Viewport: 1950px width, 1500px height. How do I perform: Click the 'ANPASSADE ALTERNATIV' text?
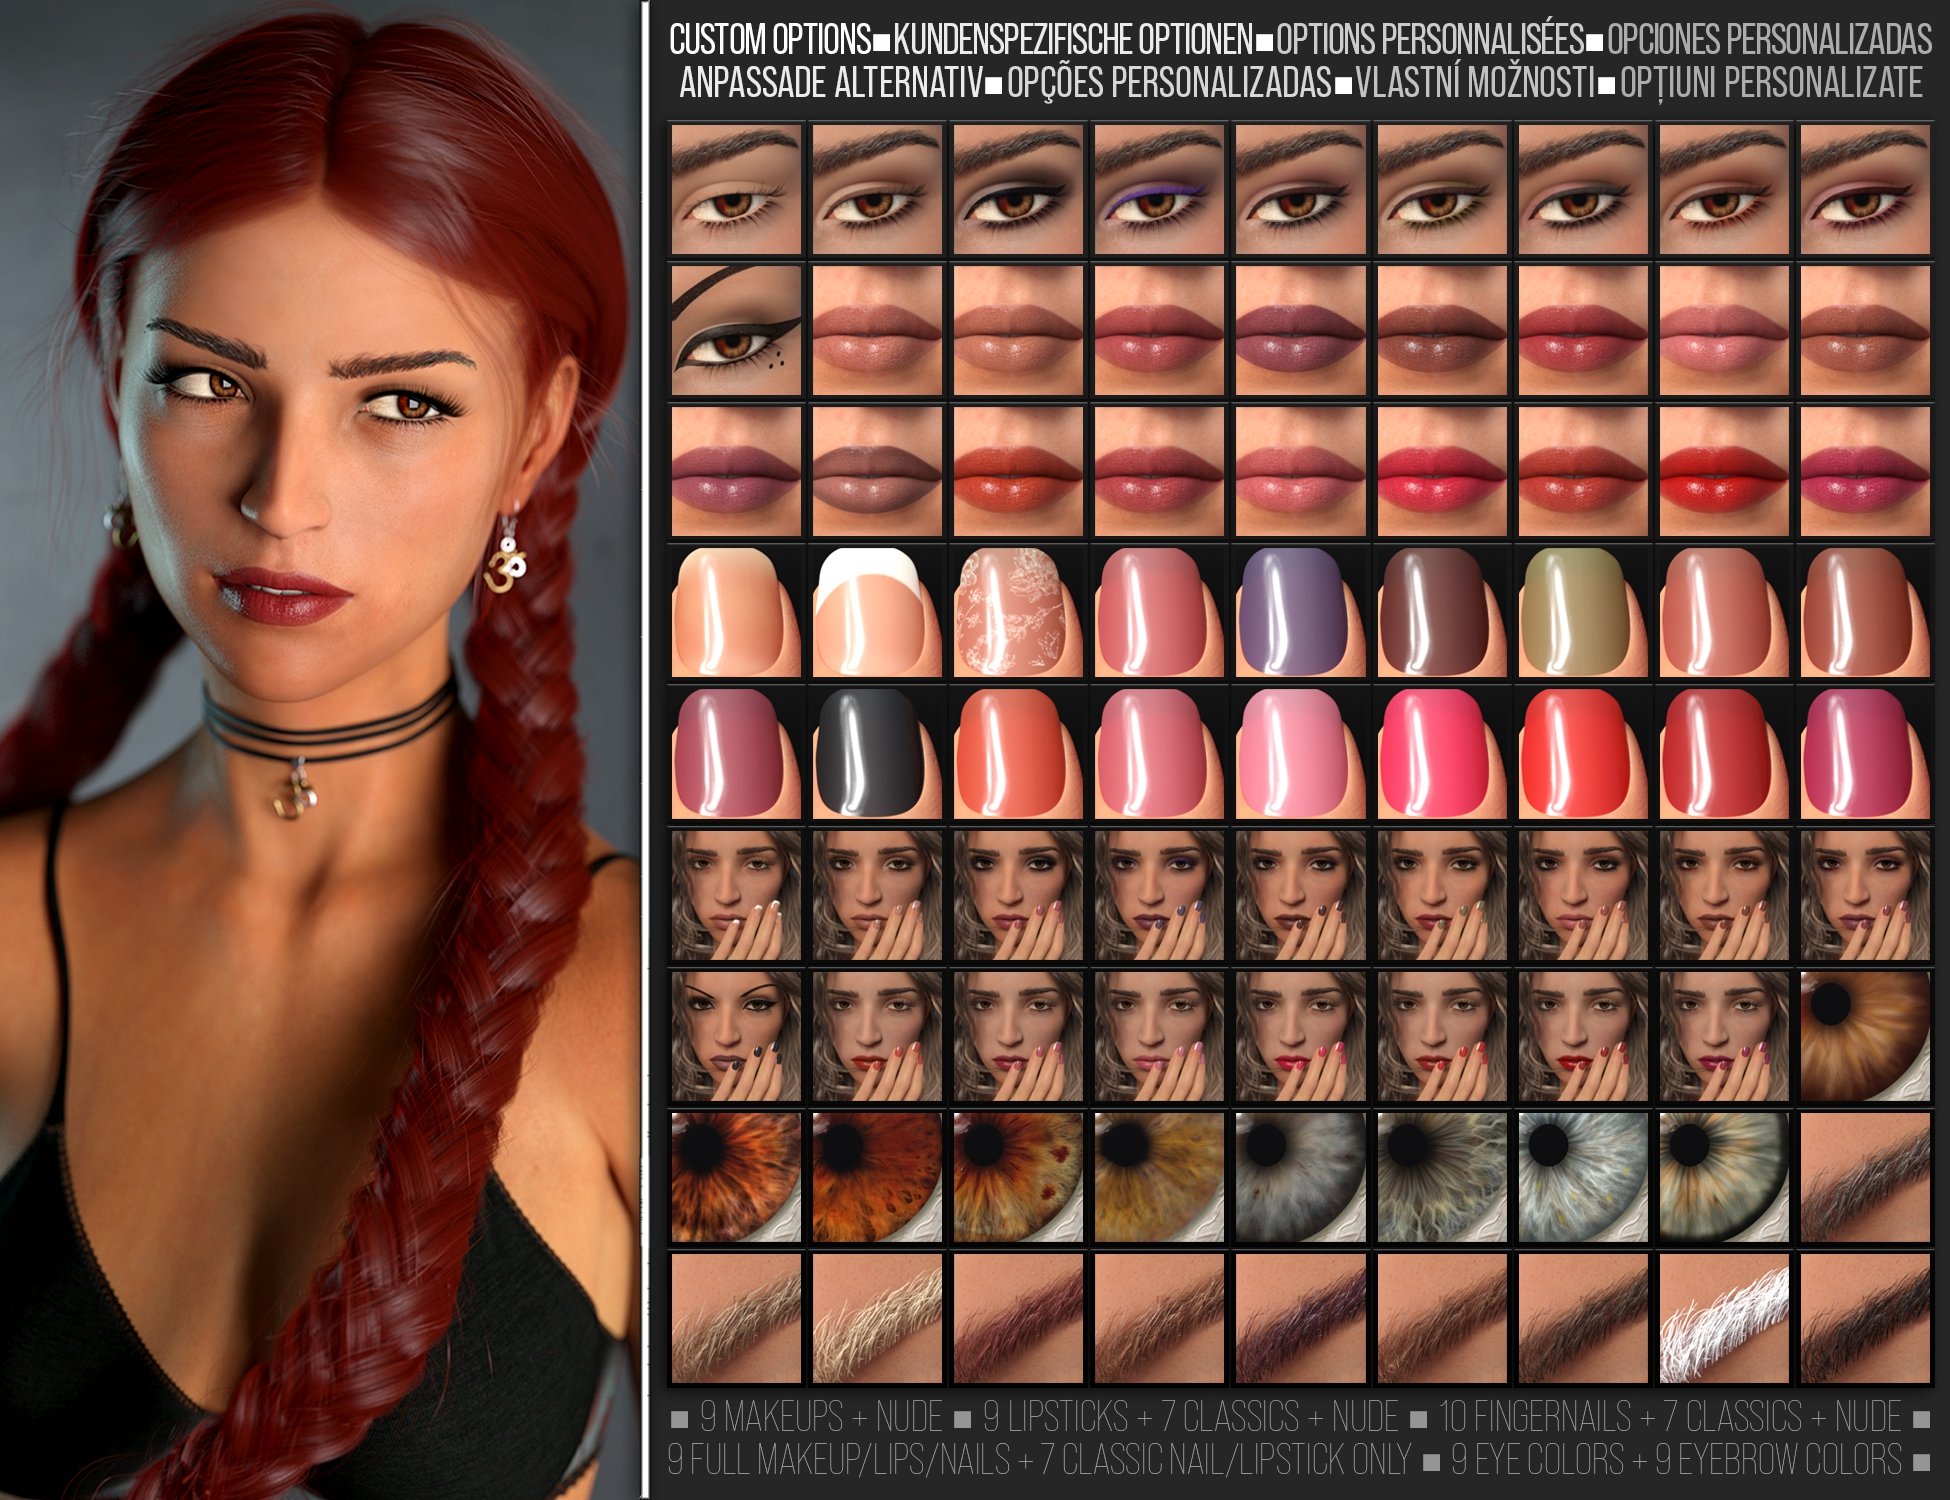pos(832,83)
